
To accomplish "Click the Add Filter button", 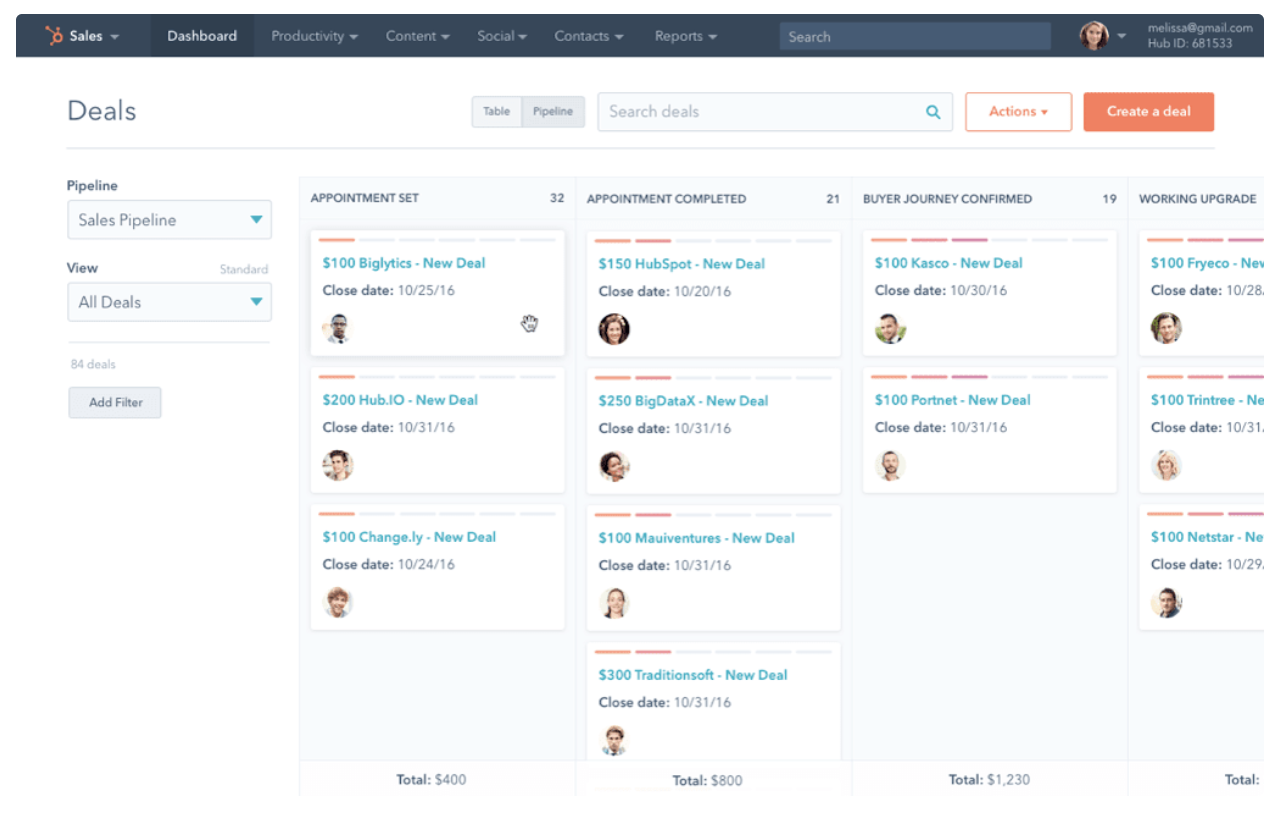I will pyautogui.click(x=115, y=402).
